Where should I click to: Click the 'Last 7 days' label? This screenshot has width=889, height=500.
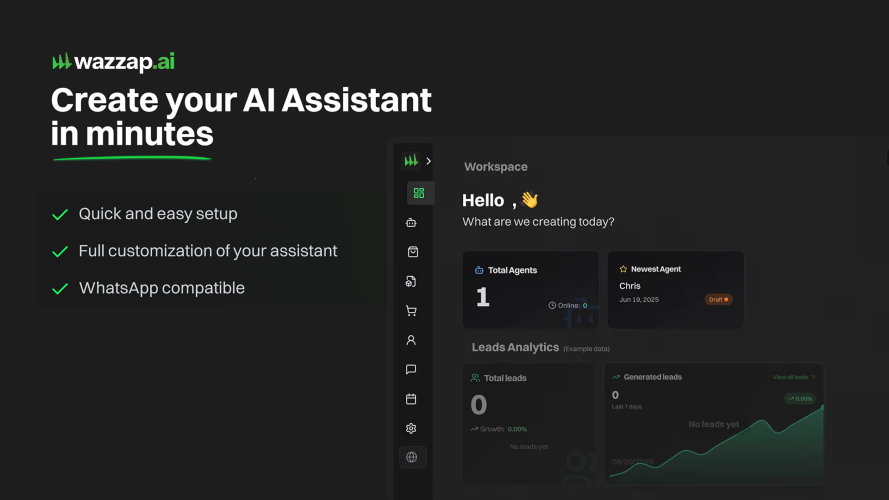pyautogui.click(x=626, y=406)
